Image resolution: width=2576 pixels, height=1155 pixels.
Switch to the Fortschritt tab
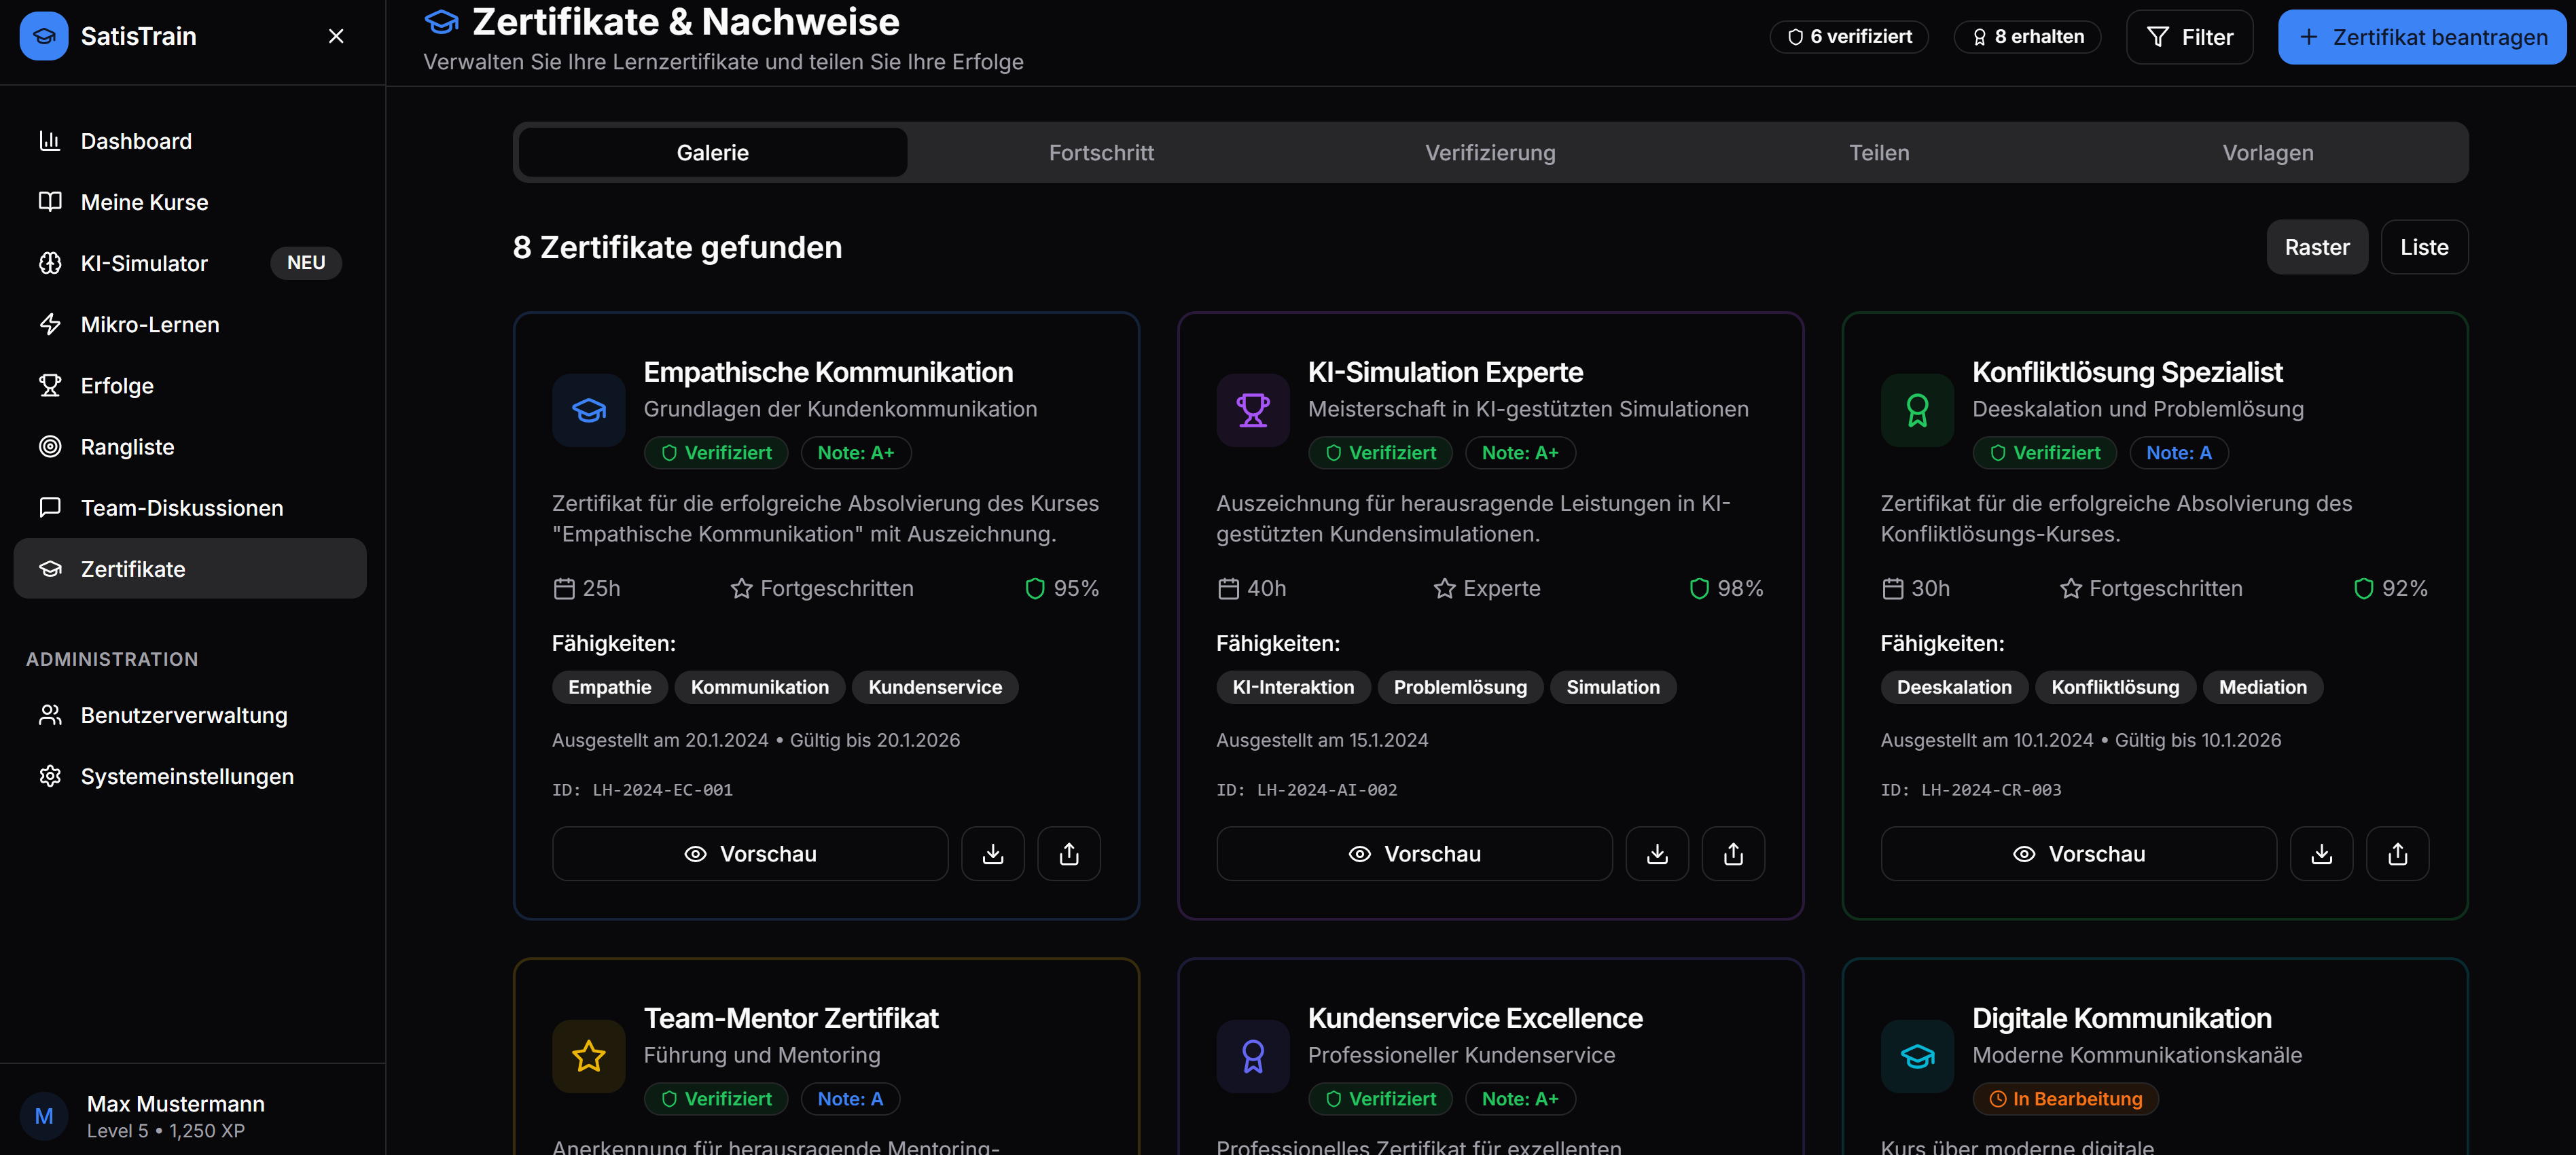(1101, 152)
